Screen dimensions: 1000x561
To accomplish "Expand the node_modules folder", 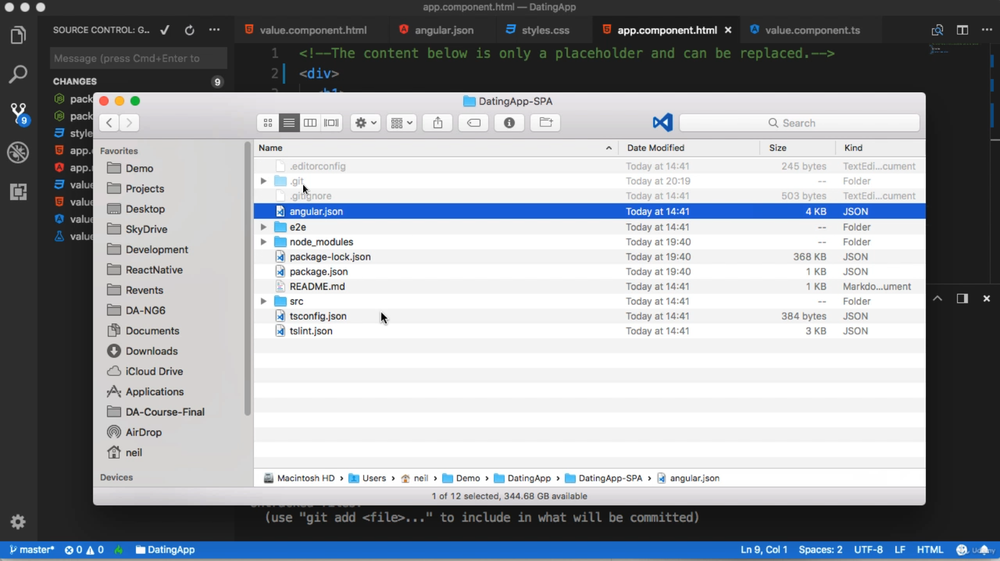I will click(263, 242).
